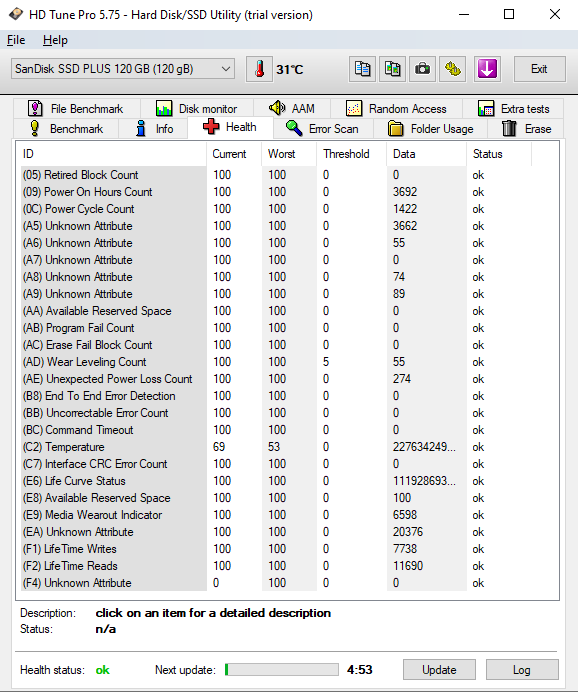578x692 pixels.
Task: Sort by the Worst column header
Action: 289,154
